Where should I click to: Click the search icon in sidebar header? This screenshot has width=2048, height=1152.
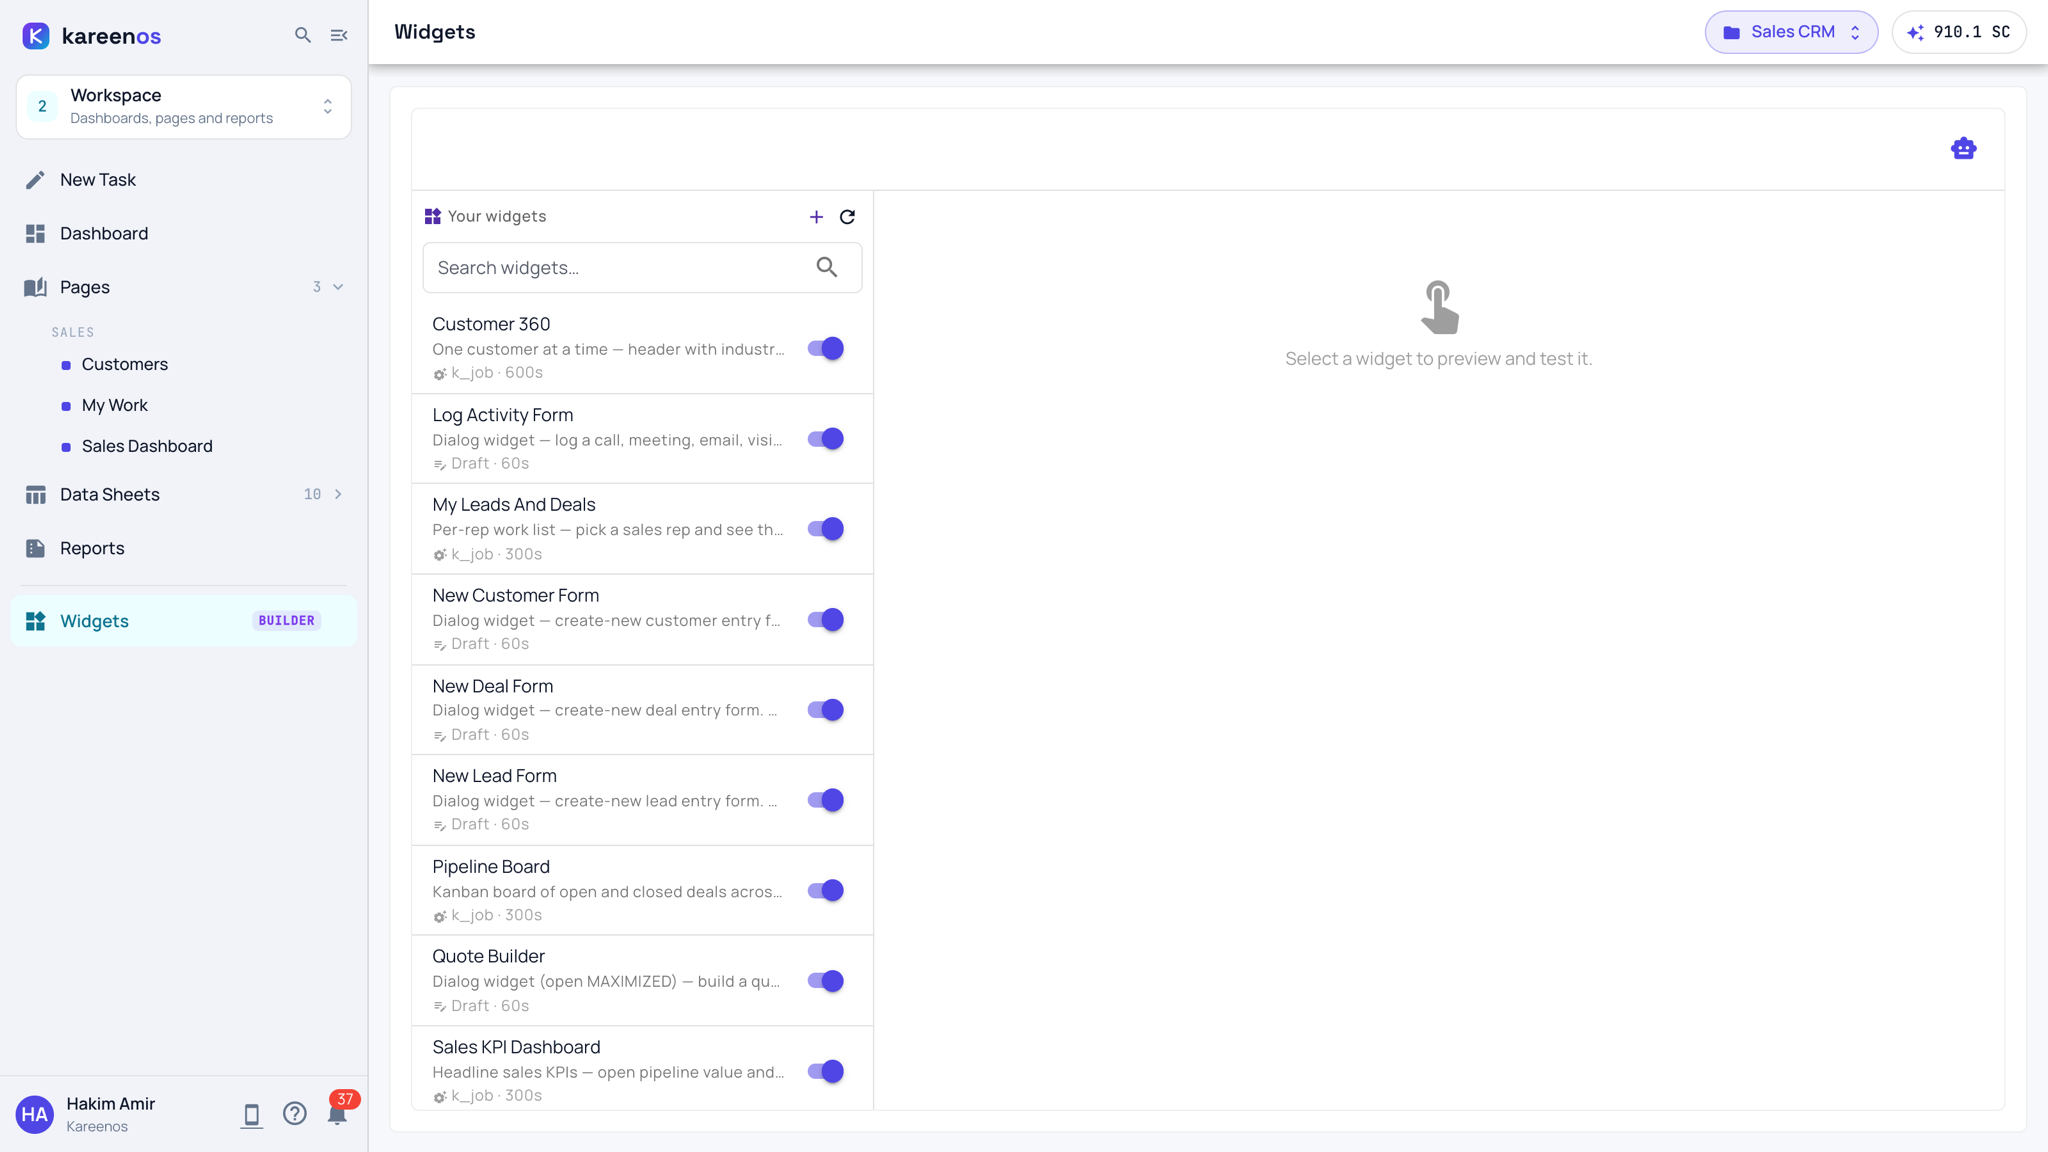click(303, 35)
